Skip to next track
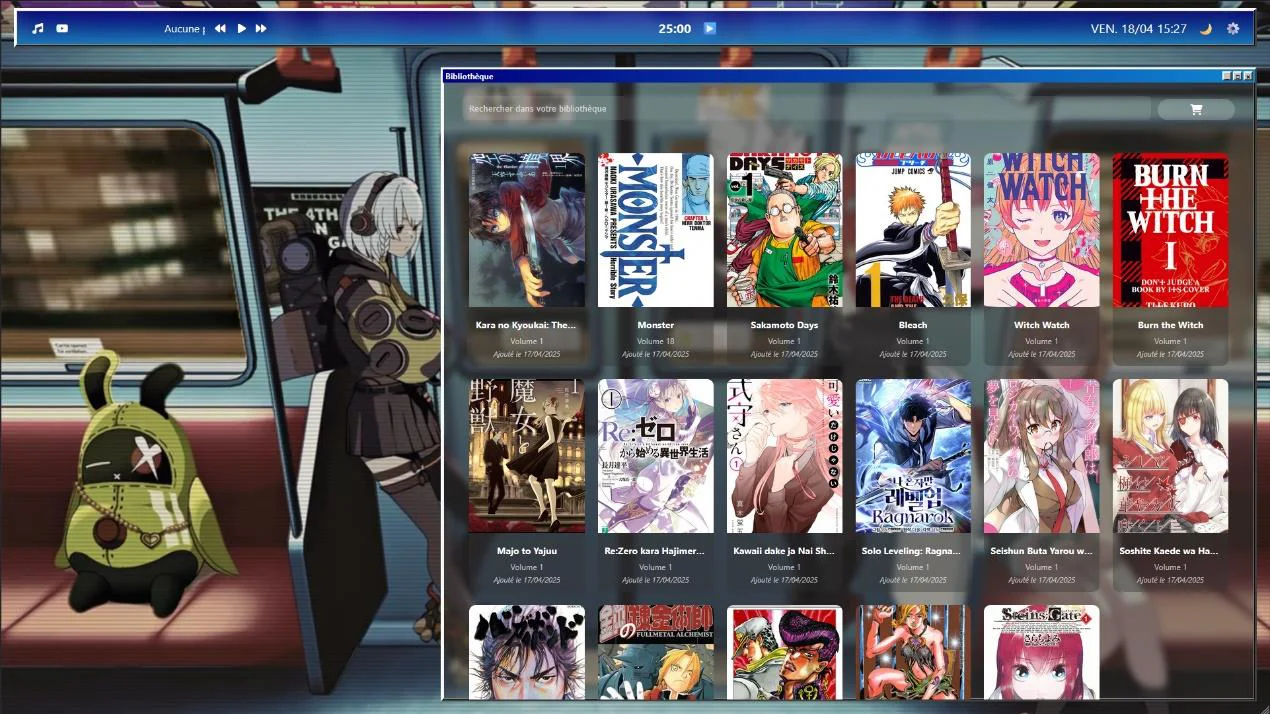Viewport: 1270px width, 714px height. click(x=262, y=29)
